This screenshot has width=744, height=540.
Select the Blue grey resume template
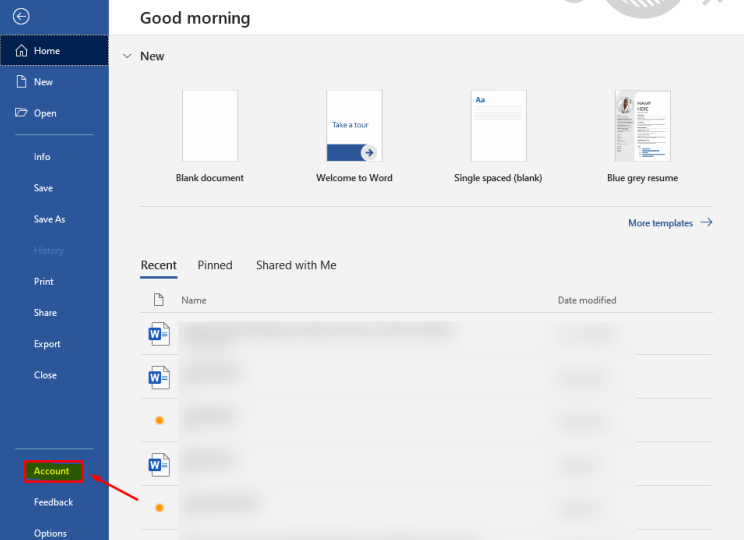point(642,126)
